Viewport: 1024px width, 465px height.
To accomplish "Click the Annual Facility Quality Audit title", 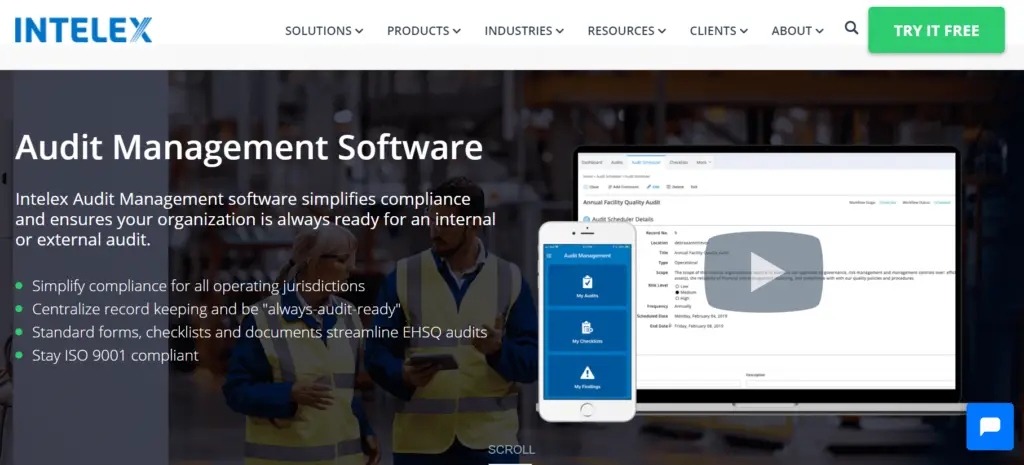I will coord(621,202).
